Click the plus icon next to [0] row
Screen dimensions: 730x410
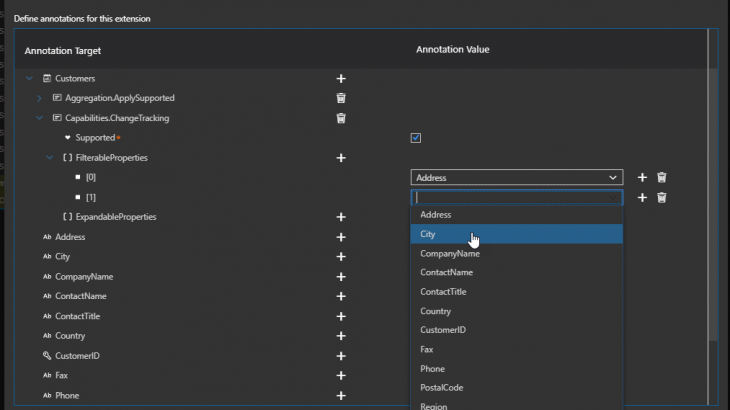pyautogui.click(x=642, y=178)
